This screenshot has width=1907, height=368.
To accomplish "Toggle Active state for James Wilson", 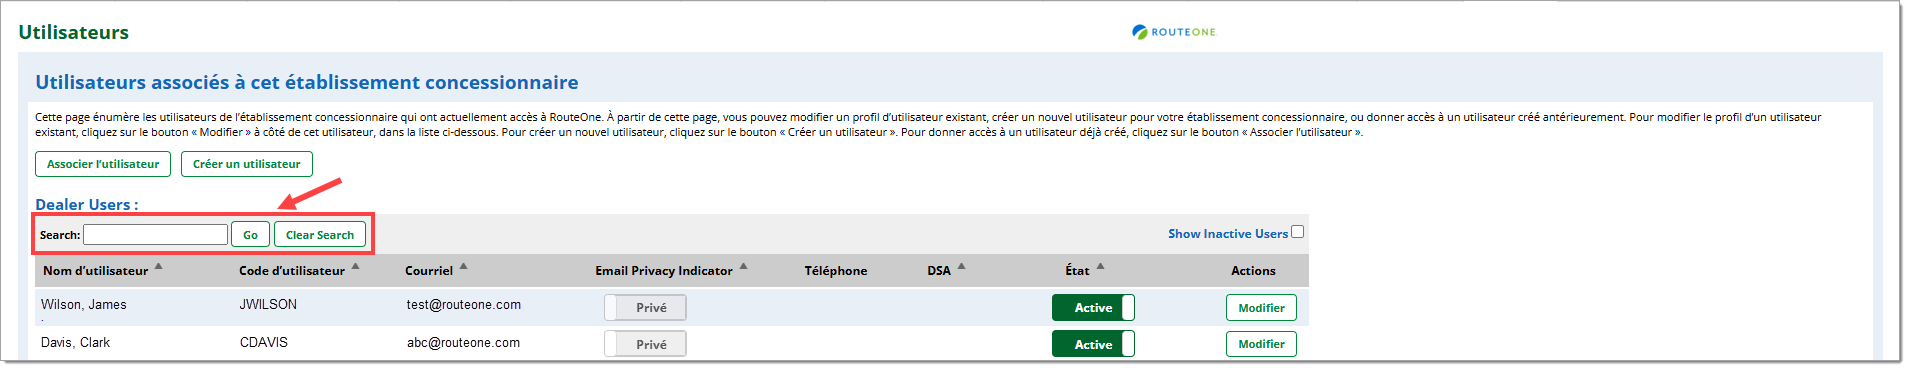I will coord(1093,307).
